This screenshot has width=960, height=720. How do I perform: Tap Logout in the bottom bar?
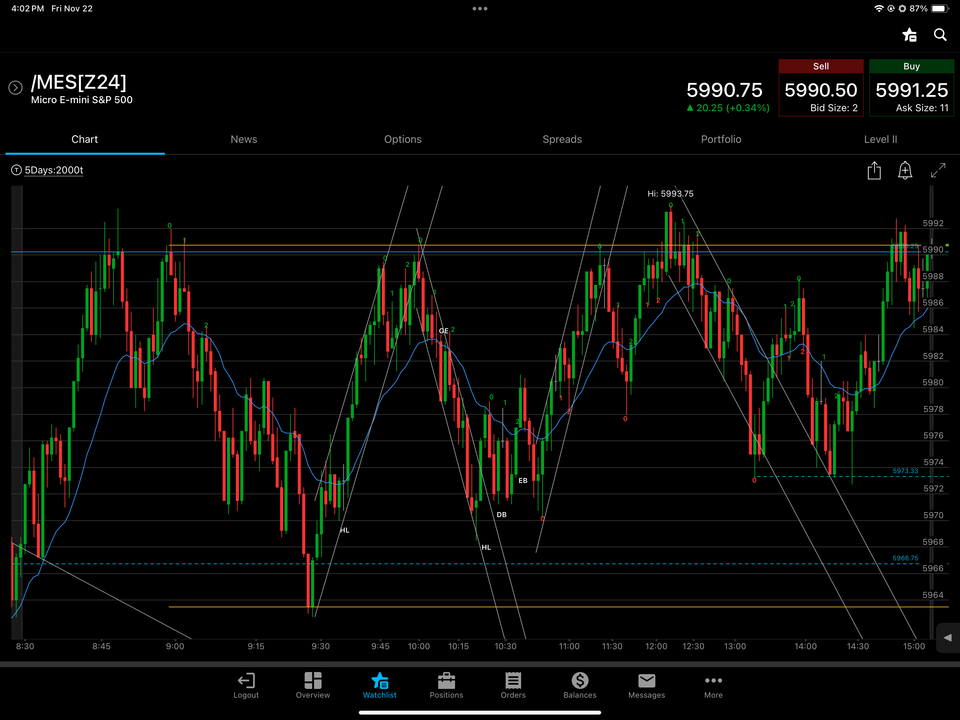[x=246, y=686]
